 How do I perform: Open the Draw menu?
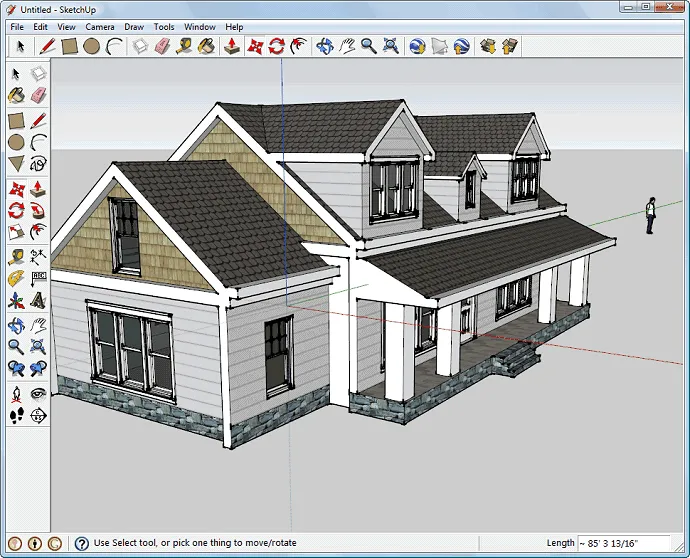click(134, 27)
